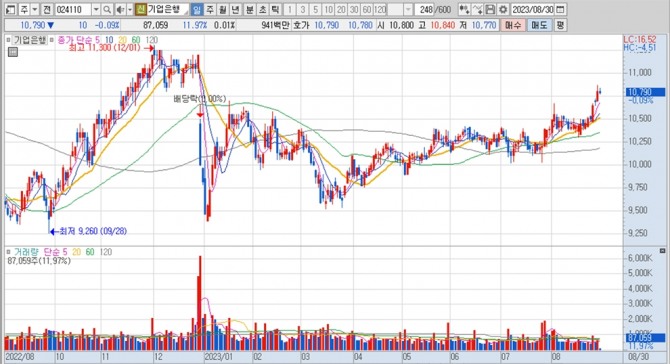The image size is (670, 364).
Task: Open the calendar date picker icon
Action: pyautogui.click(x=561, y=9)
